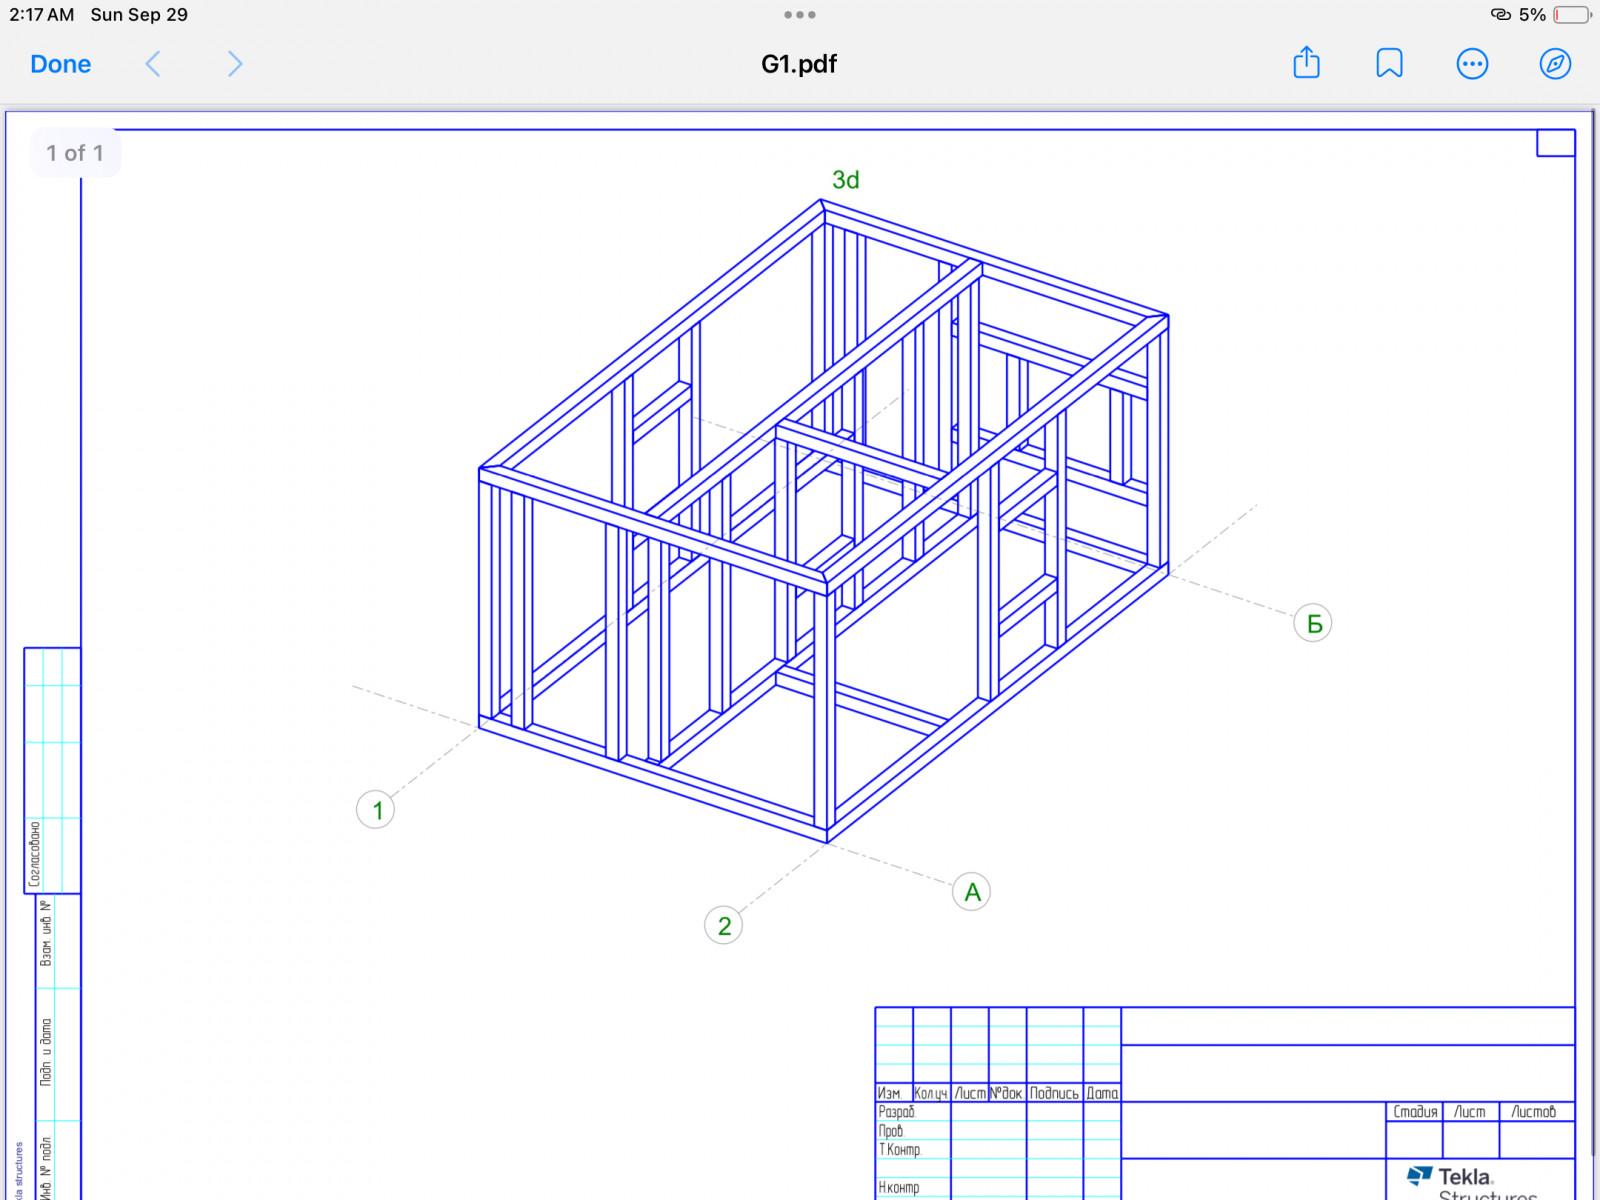Tap the G1.pdf file title
The height and width of the screenshot is (1200, 1600).
coord(799,64)
